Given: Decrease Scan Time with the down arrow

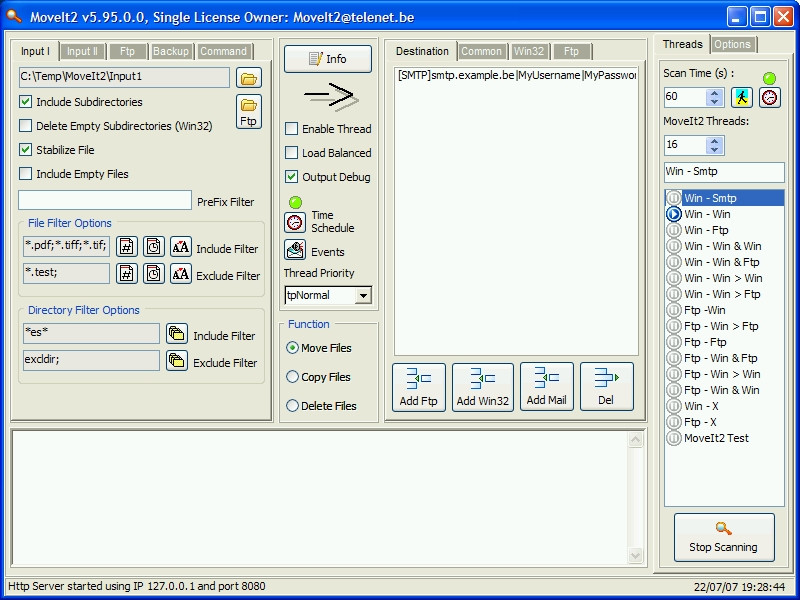Looking at the screenshot, I should [715, 102].
